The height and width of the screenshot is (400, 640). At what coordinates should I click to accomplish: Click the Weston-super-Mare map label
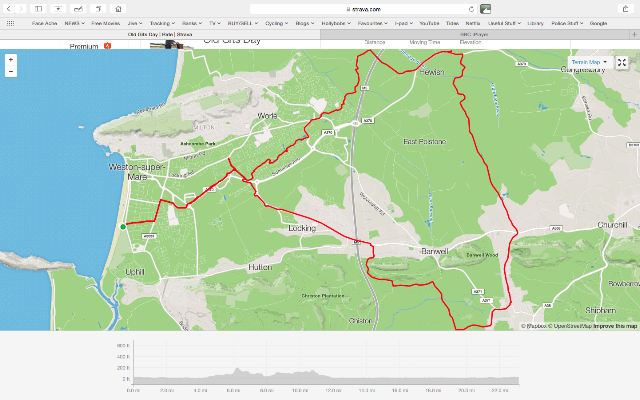[x=136, y=172]
